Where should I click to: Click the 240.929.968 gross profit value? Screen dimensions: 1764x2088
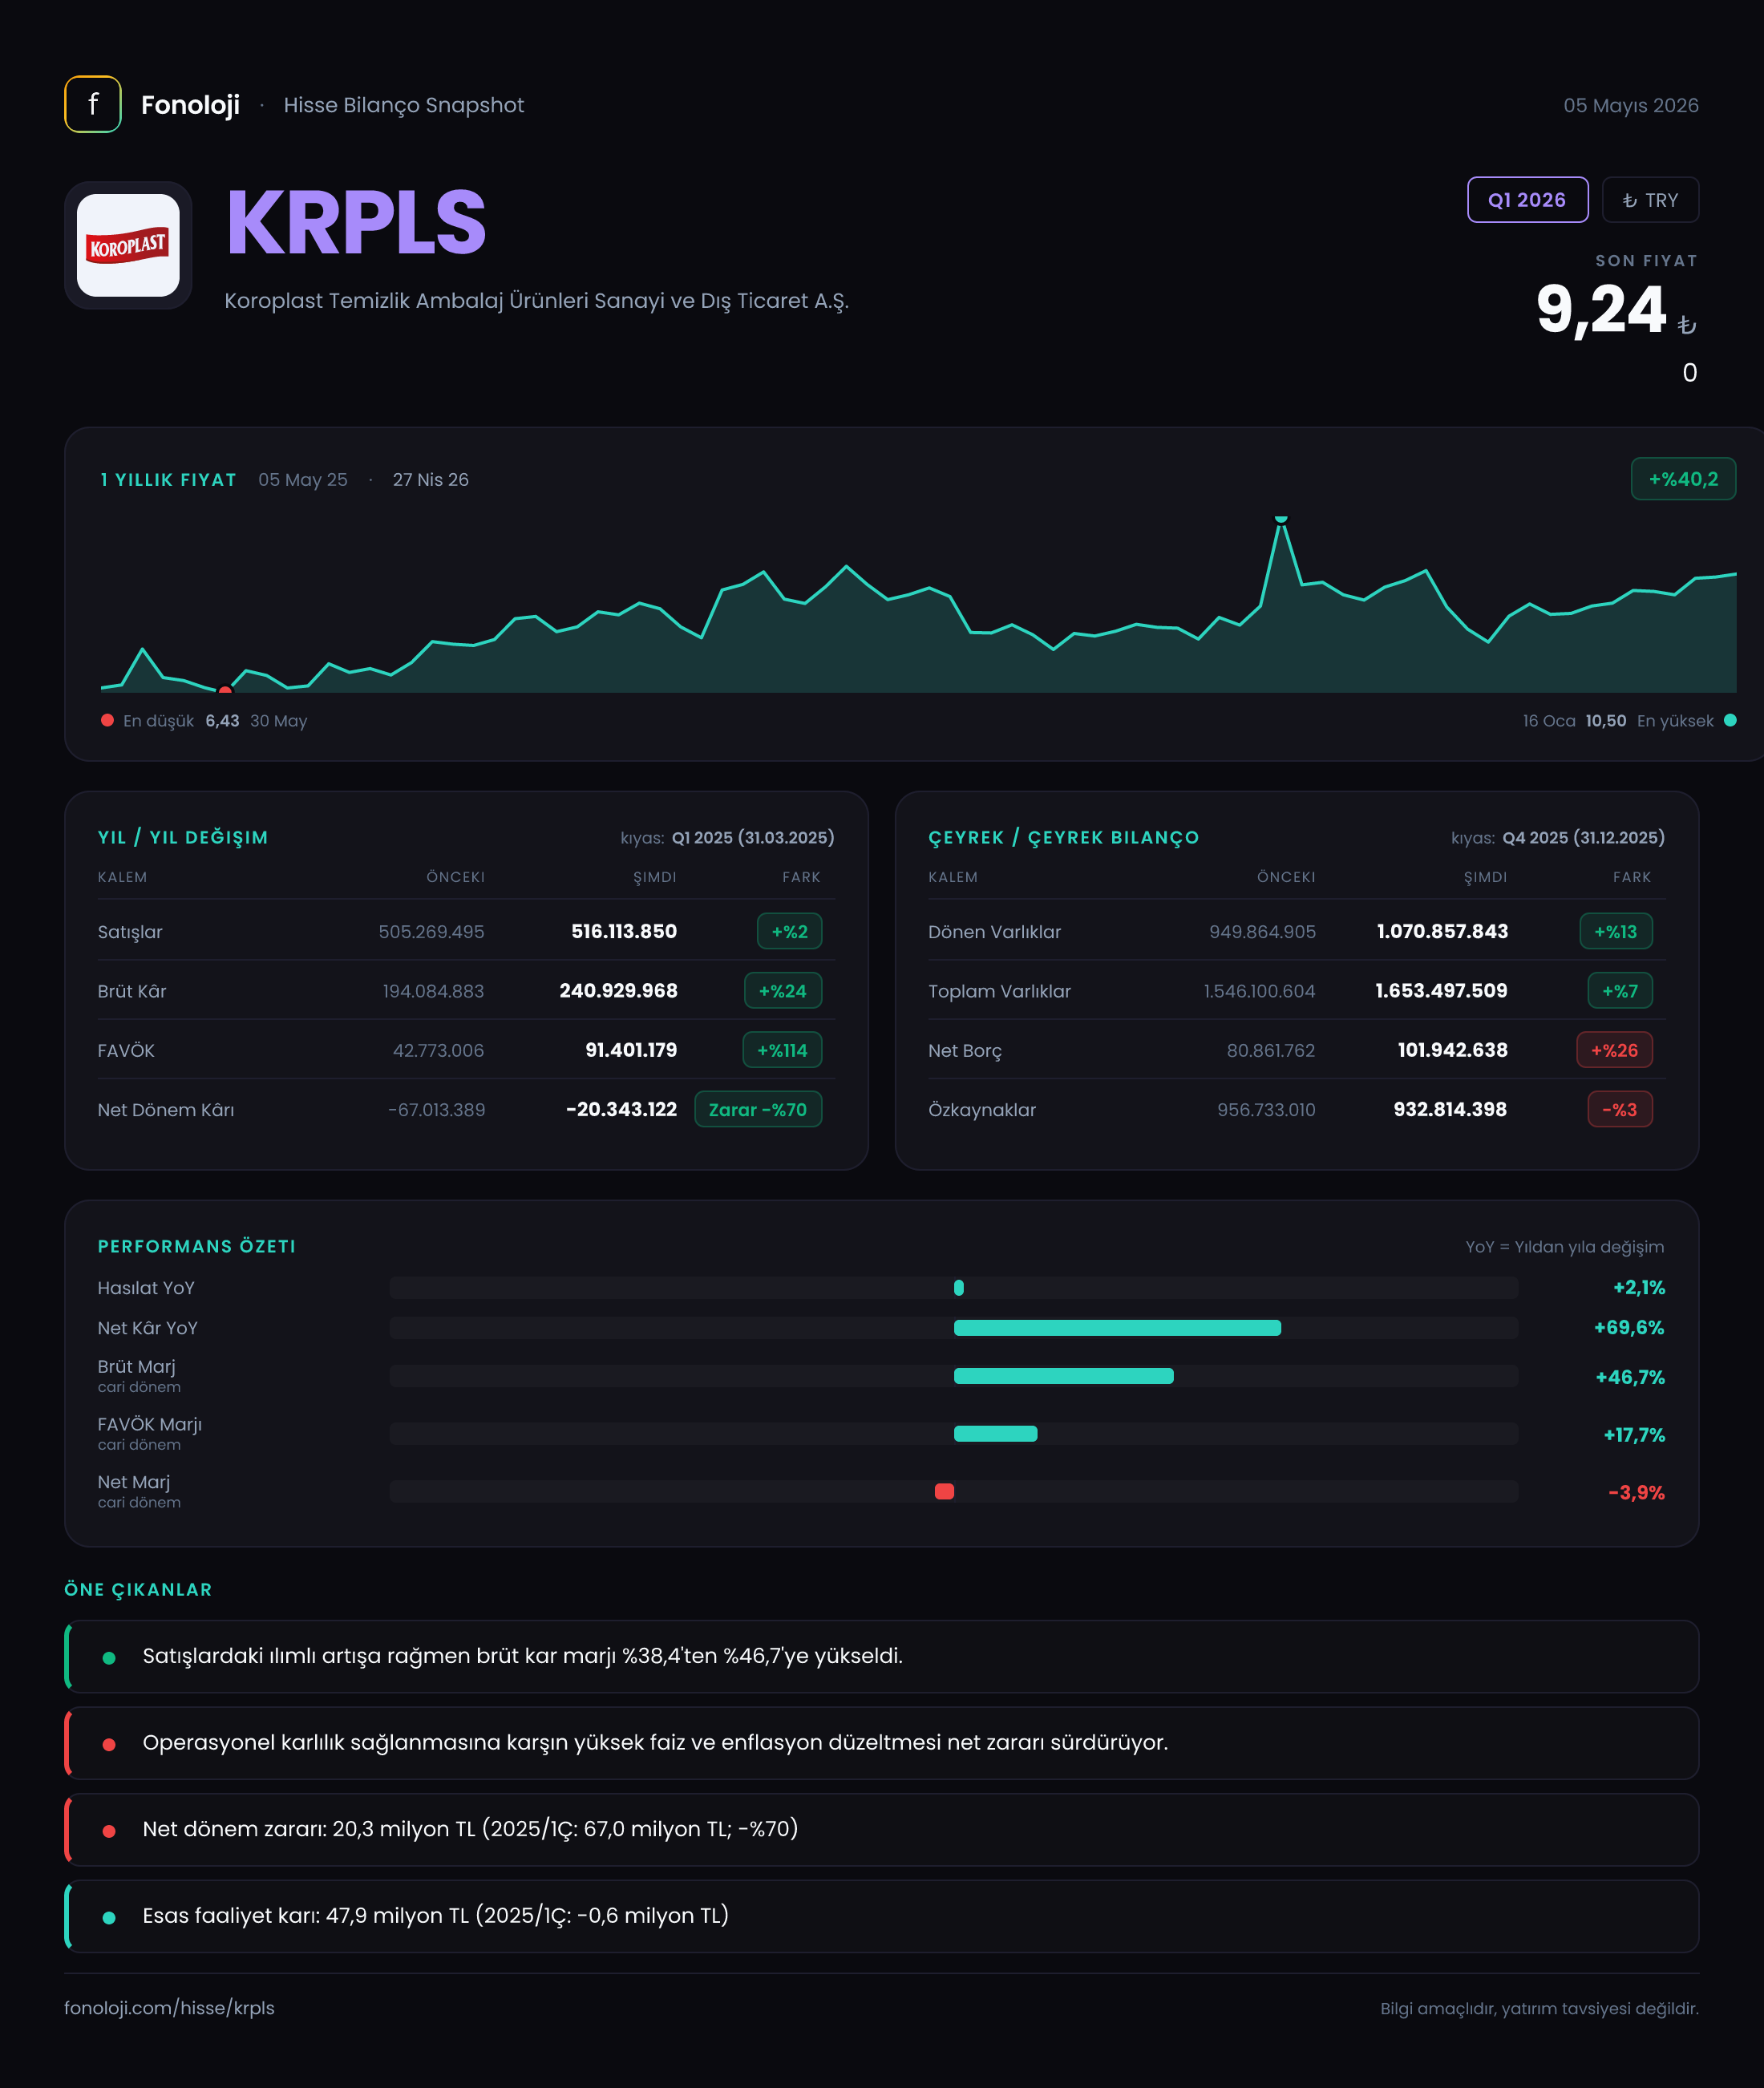coord(618,990)
